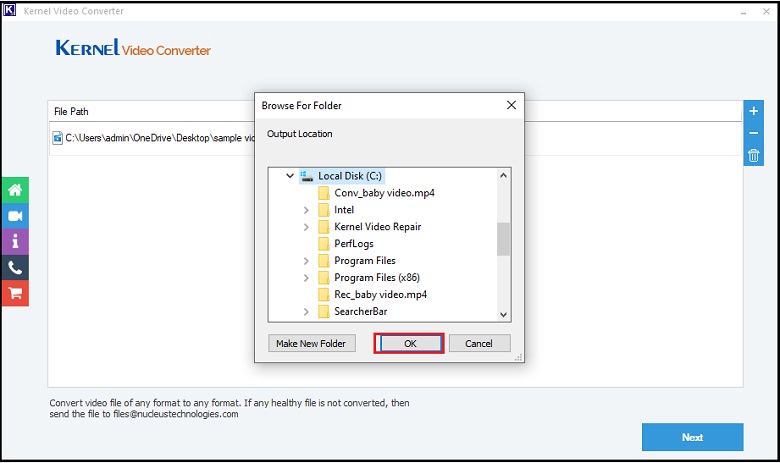780x463 pixels.
Task: Select Program Files folder label
Action: tap(365, 261)
